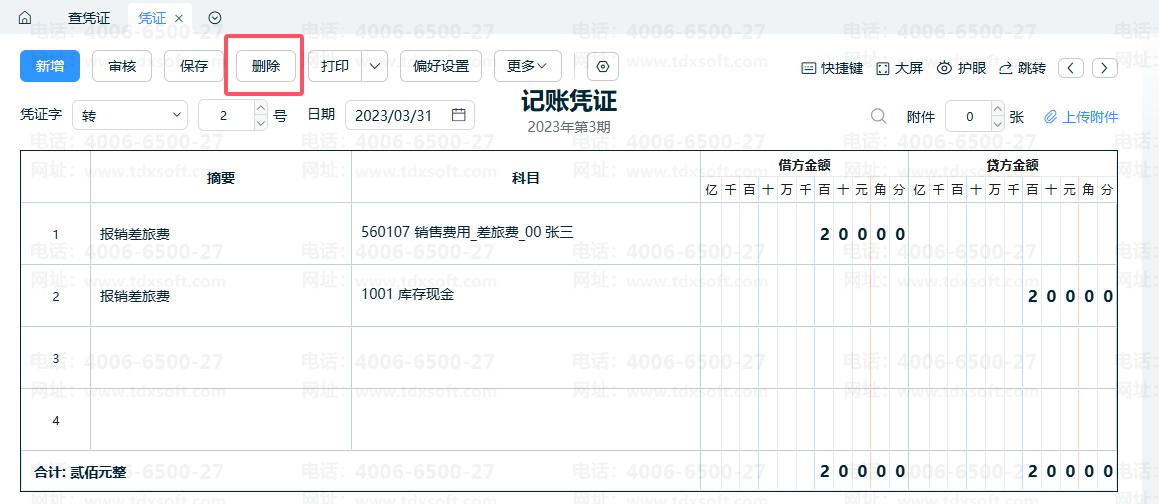Click the home icon tab
Screen dimensions: 1159x504
coord(25,18)
